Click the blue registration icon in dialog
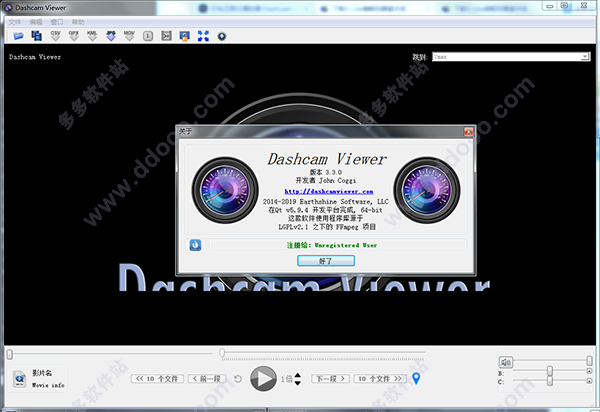Screen dimensions: 600x412 [195, 245]
